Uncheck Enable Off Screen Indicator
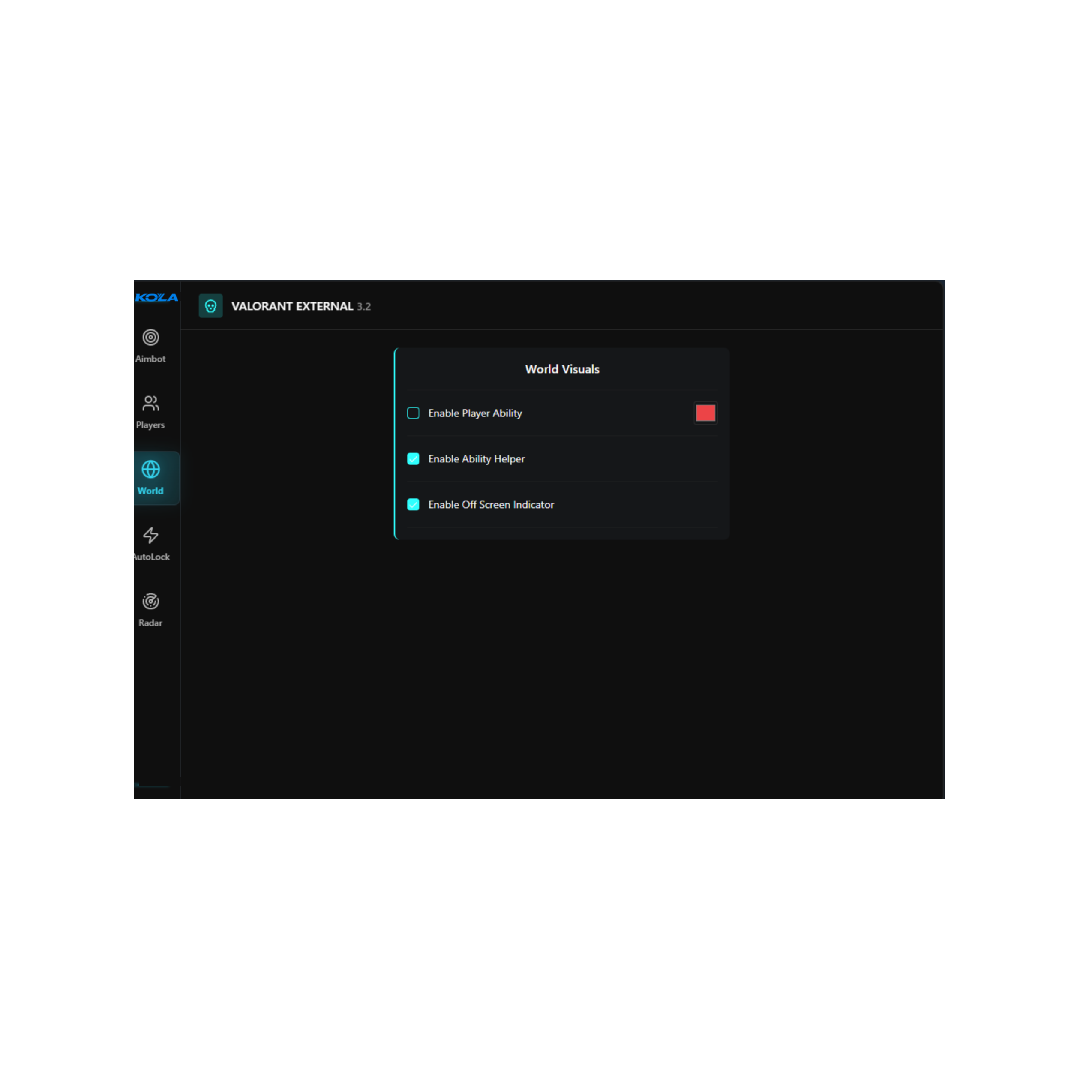The width and height of the screenshot is (1080, 1080). [x=413, y=504]
